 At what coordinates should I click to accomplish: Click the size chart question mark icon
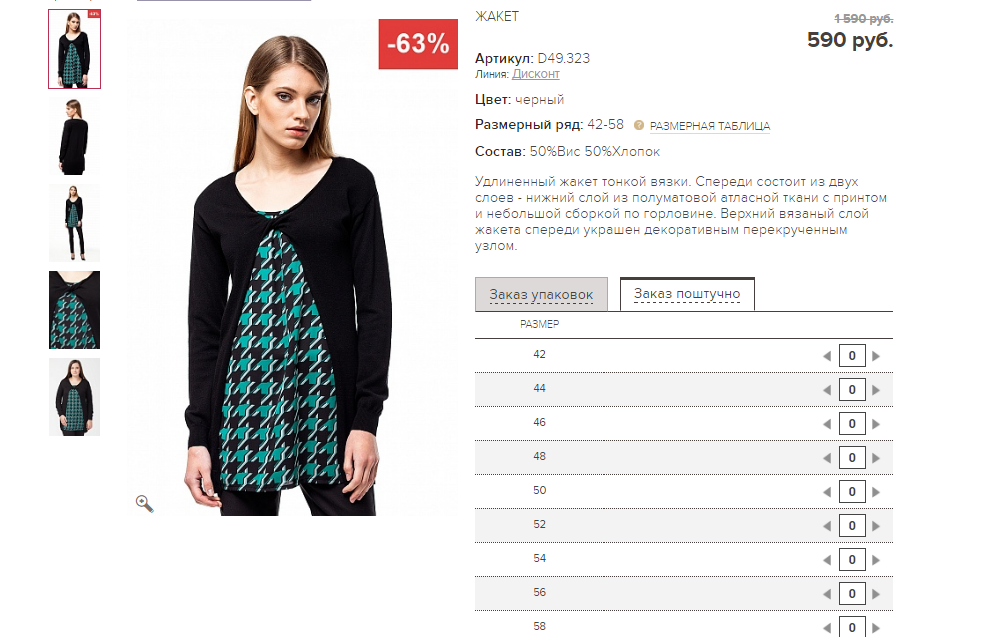point(639,126)
